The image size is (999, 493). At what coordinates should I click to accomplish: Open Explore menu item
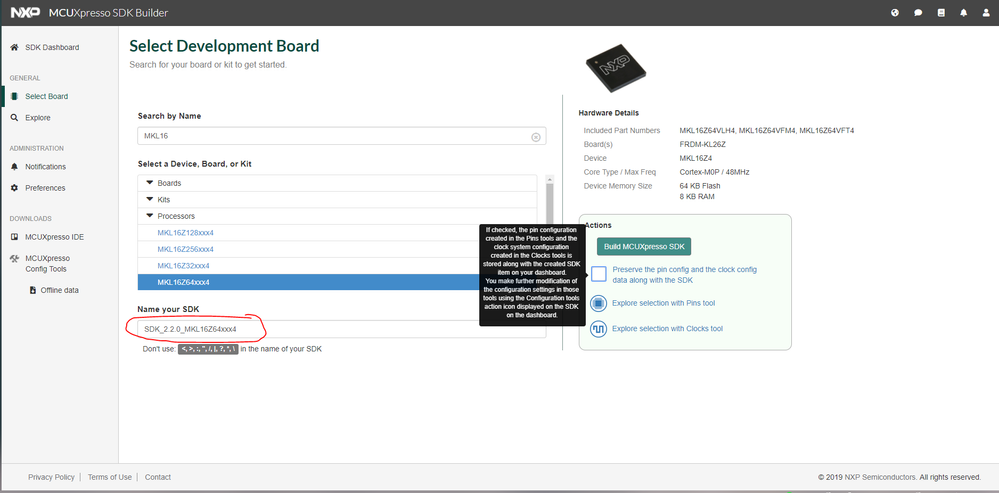[38, 118]
